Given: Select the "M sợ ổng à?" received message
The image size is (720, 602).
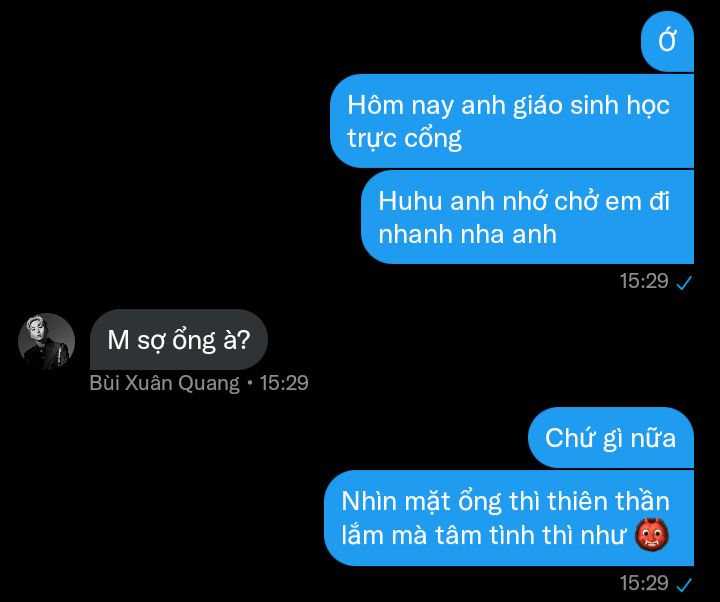Looking at the screenshot, I should click(179, 339).
